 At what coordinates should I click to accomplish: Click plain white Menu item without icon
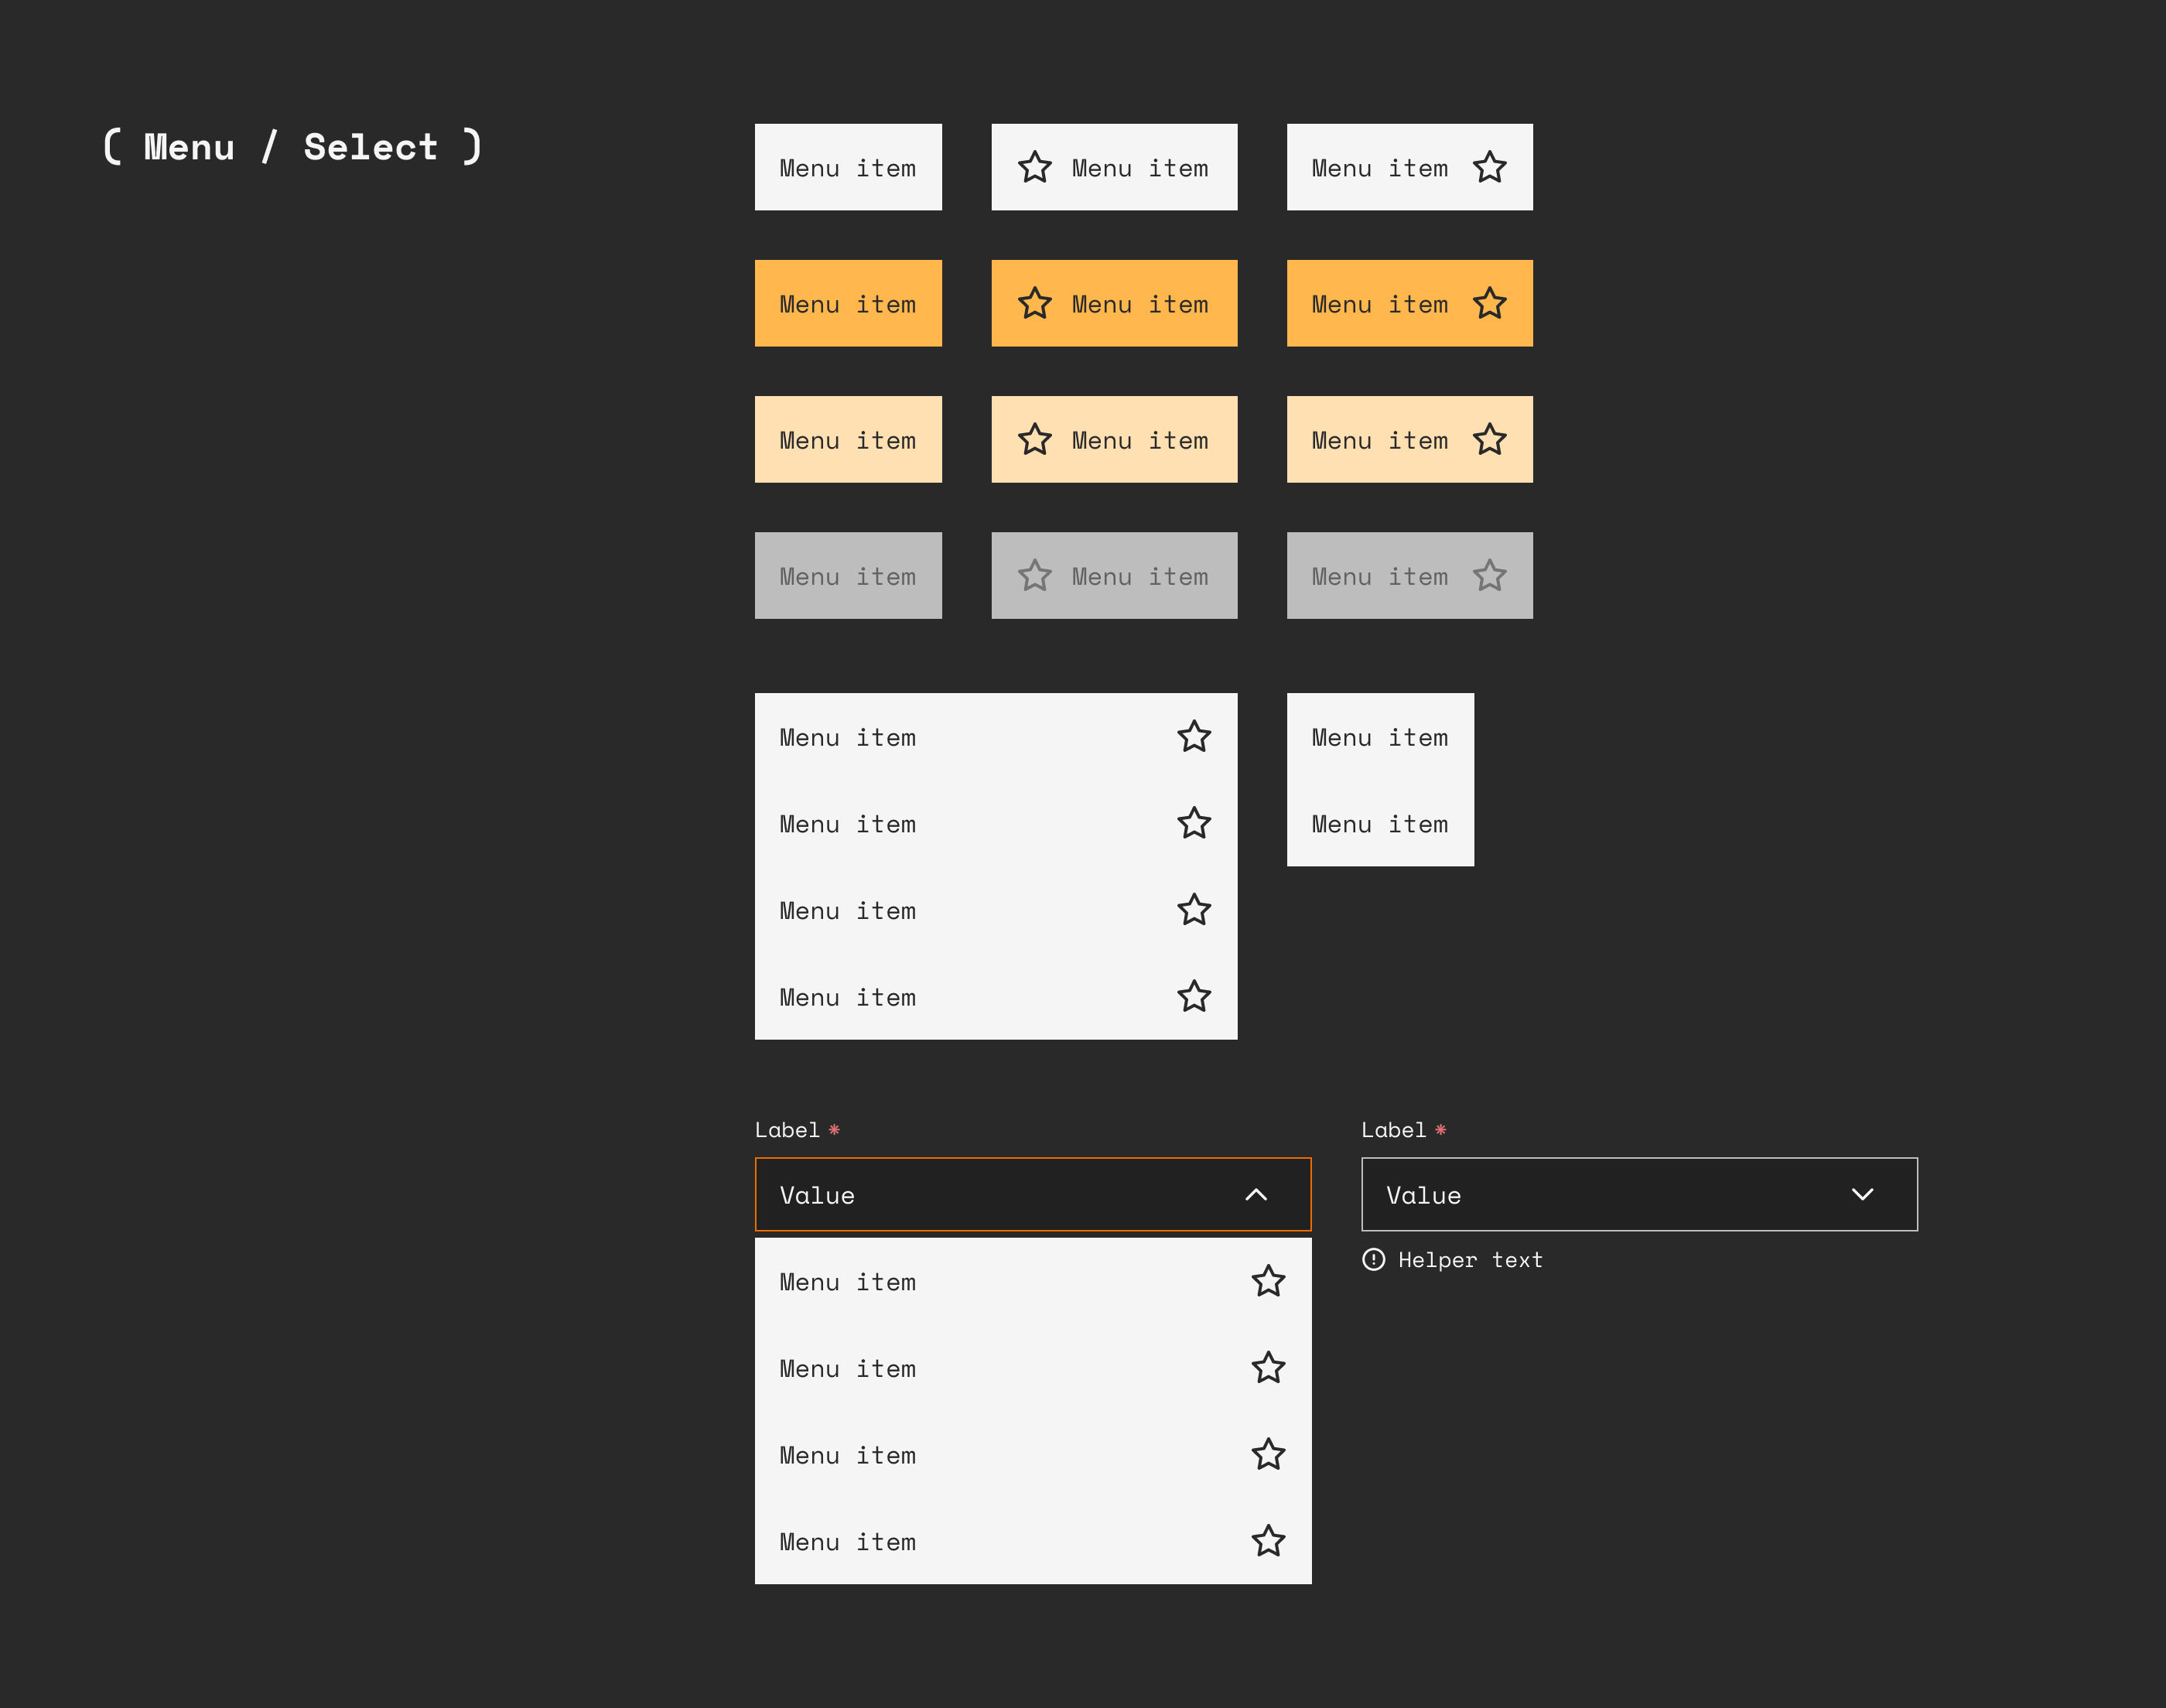tap(847, 167)
